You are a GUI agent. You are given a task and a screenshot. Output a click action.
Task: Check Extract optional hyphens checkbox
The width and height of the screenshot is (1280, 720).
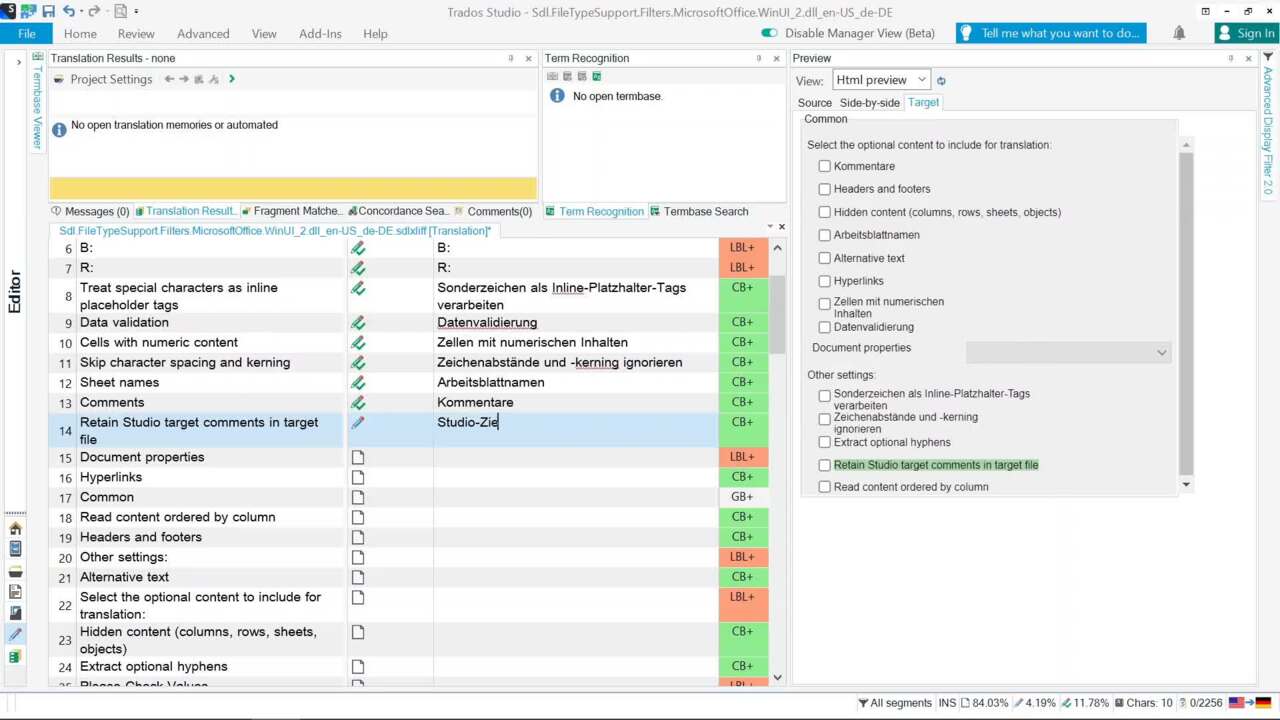[x=824, y=442]
